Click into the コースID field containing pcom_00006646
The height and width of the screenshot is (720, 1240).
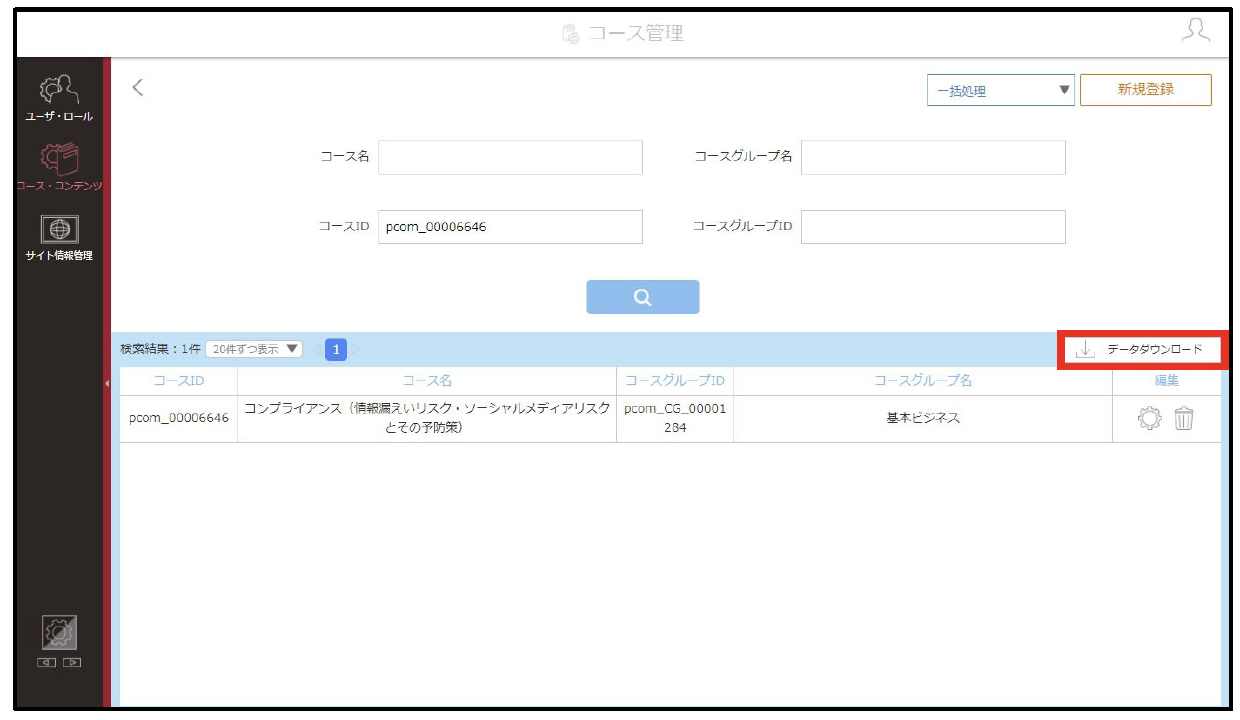510,227
